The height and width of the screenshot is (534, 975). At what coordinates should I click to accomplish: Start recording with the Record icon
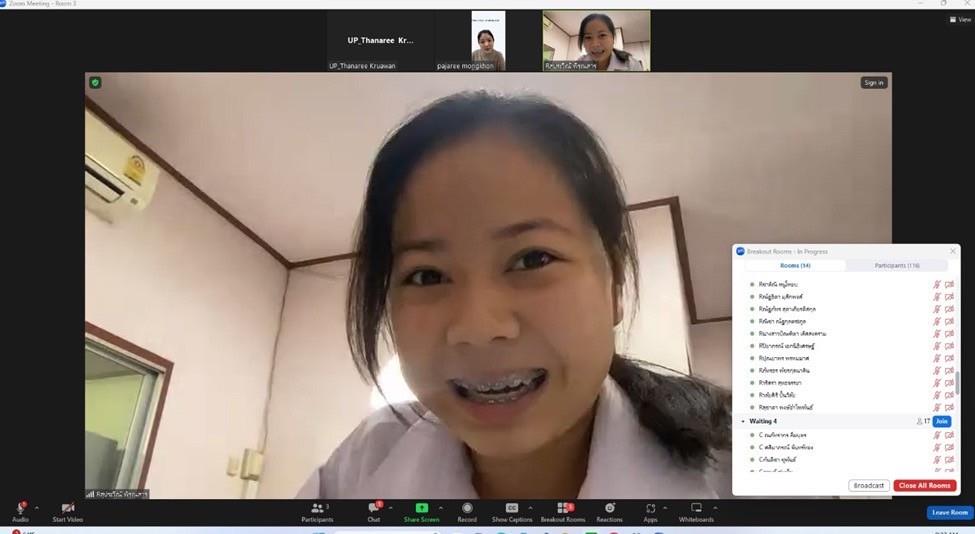click(467, 512)
